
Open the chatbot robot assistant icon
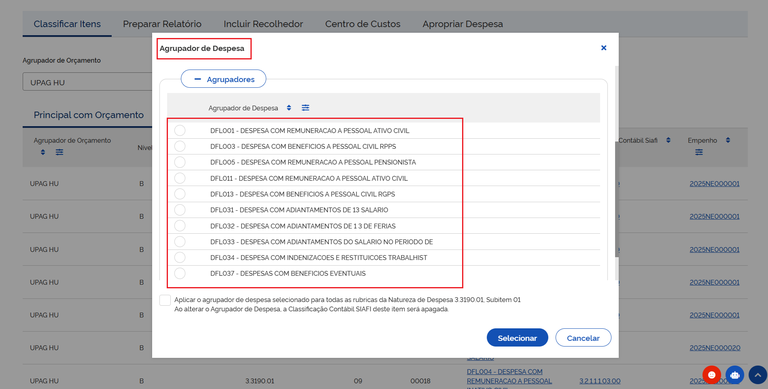click(x=734, y=375)
